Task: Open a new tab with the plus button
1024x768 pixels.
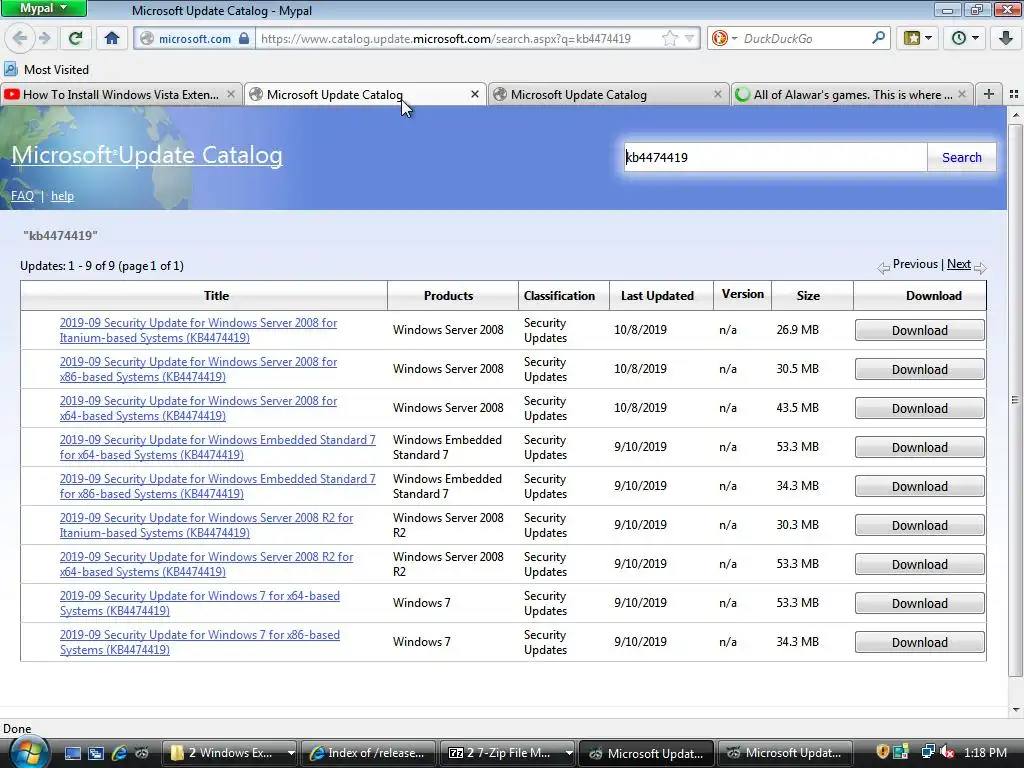Action: 989,94
